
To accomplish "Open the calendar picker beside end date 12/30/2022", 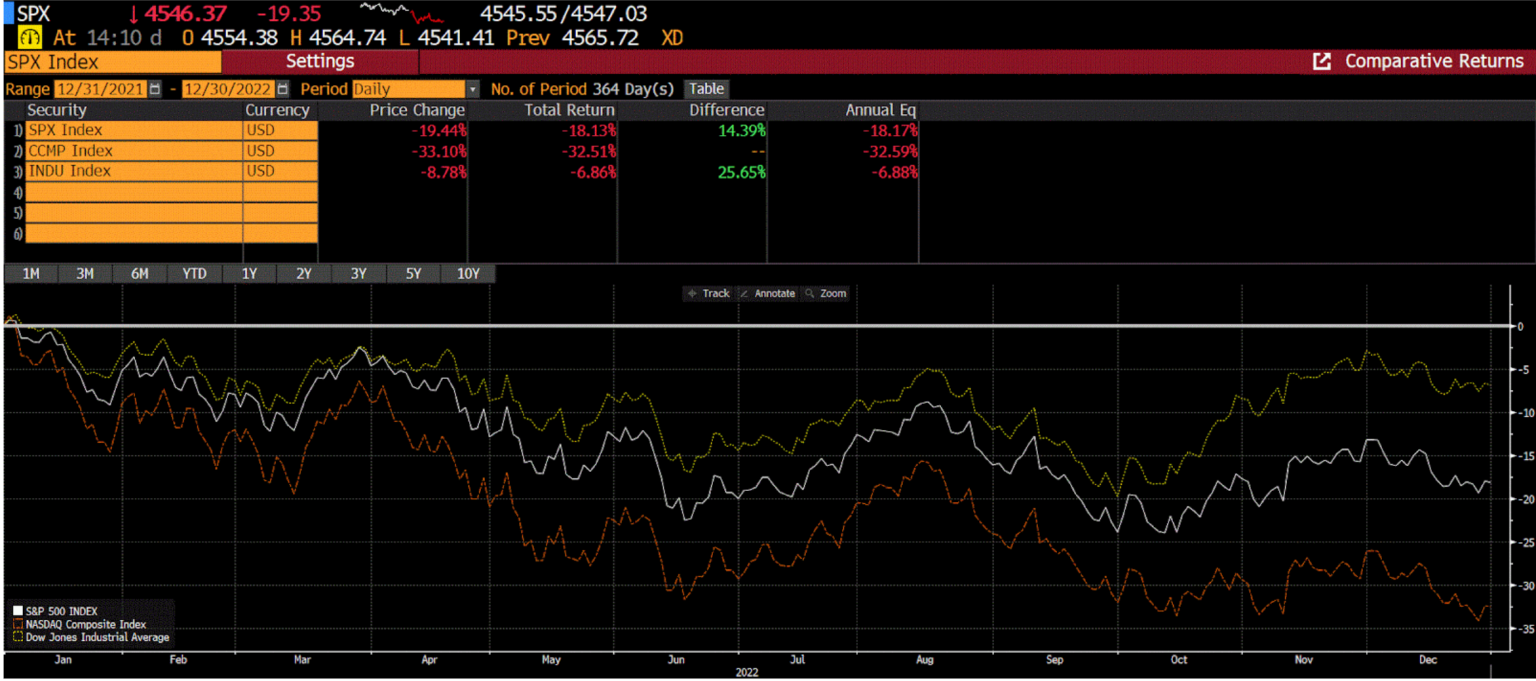I will 285,89.
